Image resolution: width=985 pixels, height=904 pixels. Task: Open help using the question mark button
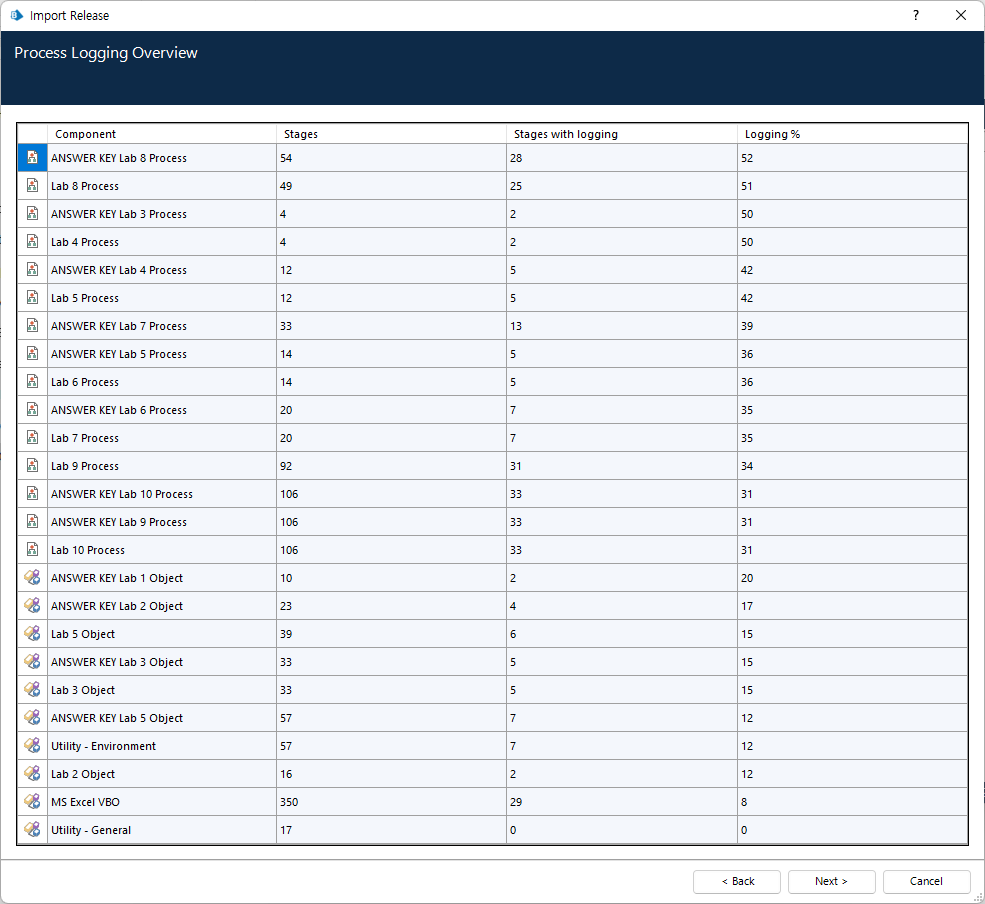(915, 16)
